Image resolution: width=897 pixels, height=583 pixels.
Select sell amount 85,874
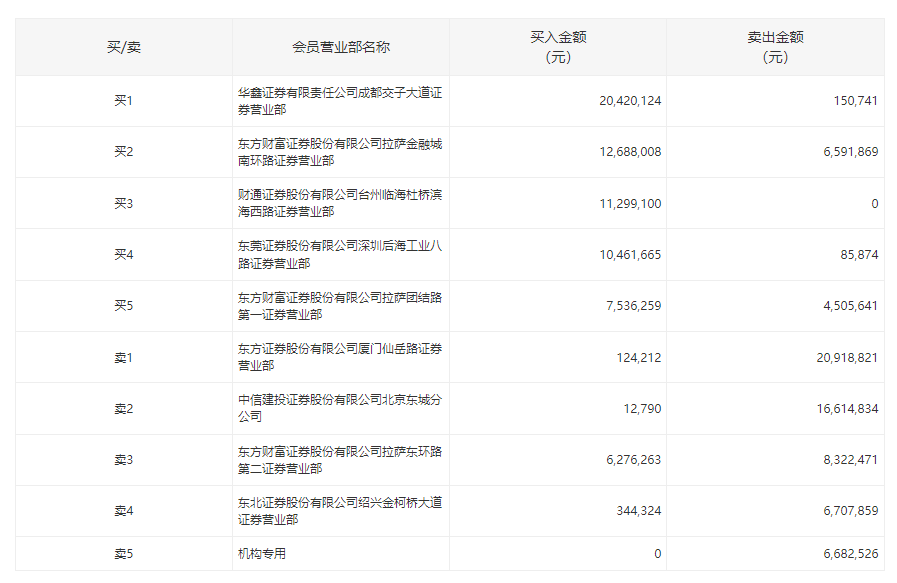click(x=859, y=254)
